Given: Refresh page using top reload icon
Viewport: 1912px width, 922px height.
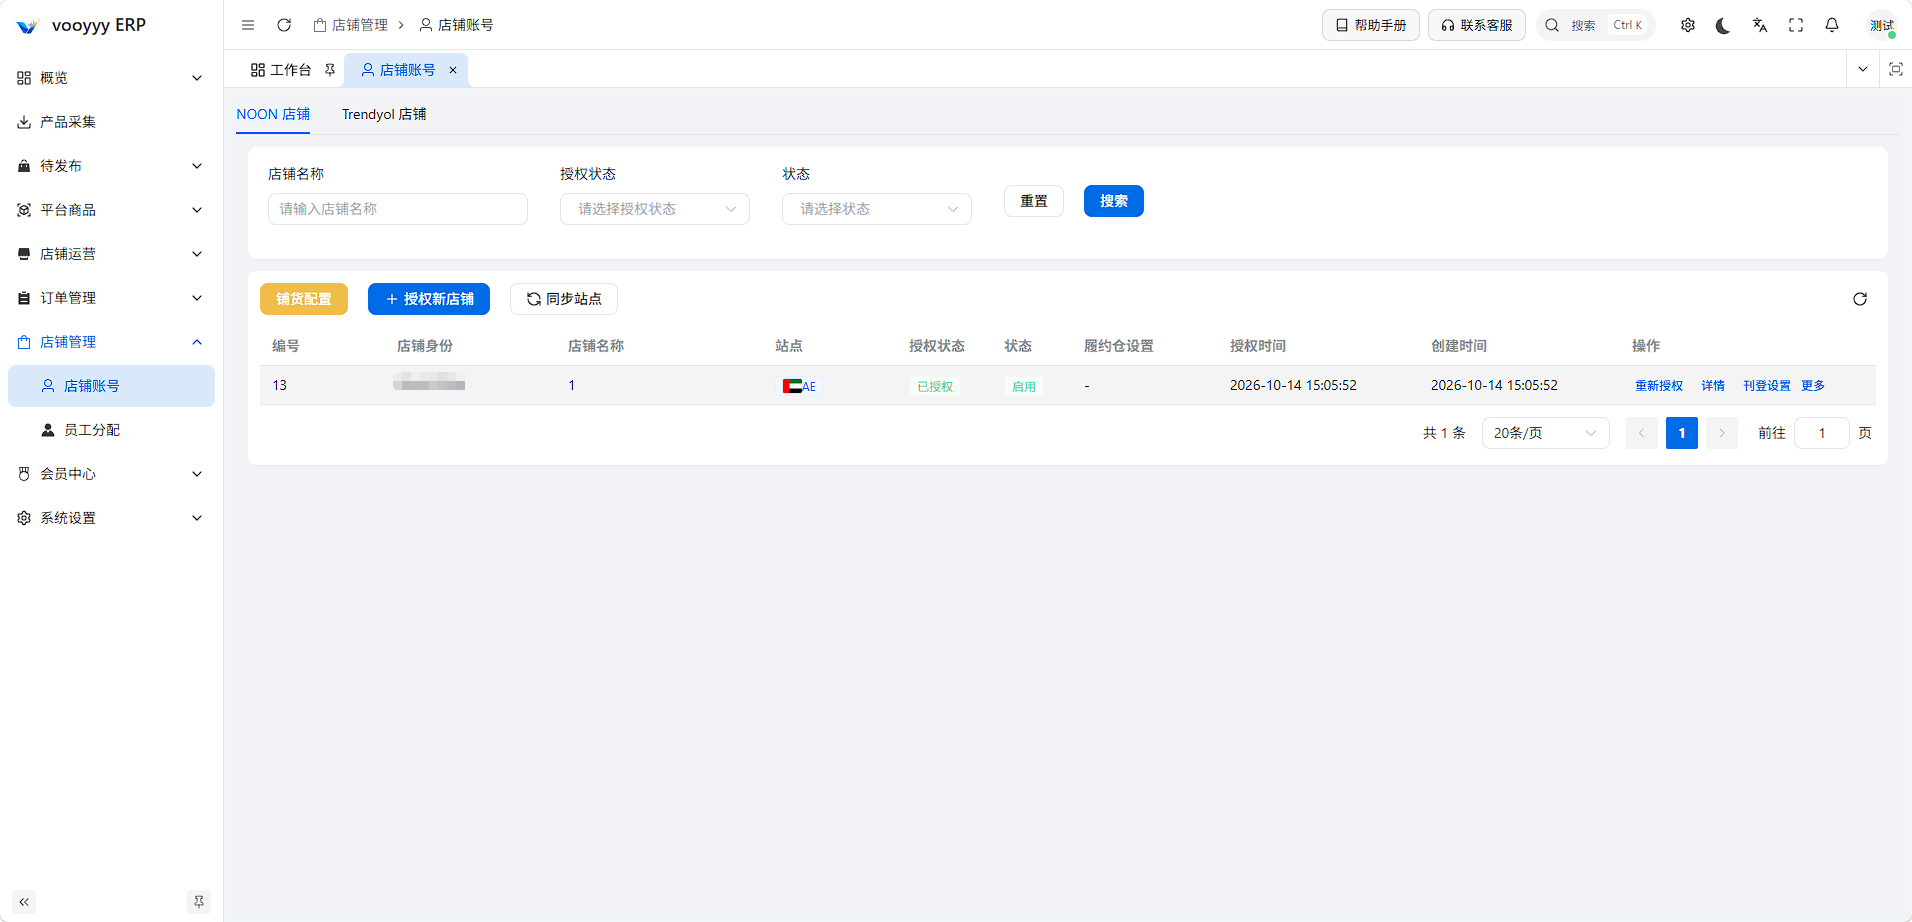Looking at the screenshot, I should pos(284,25).
